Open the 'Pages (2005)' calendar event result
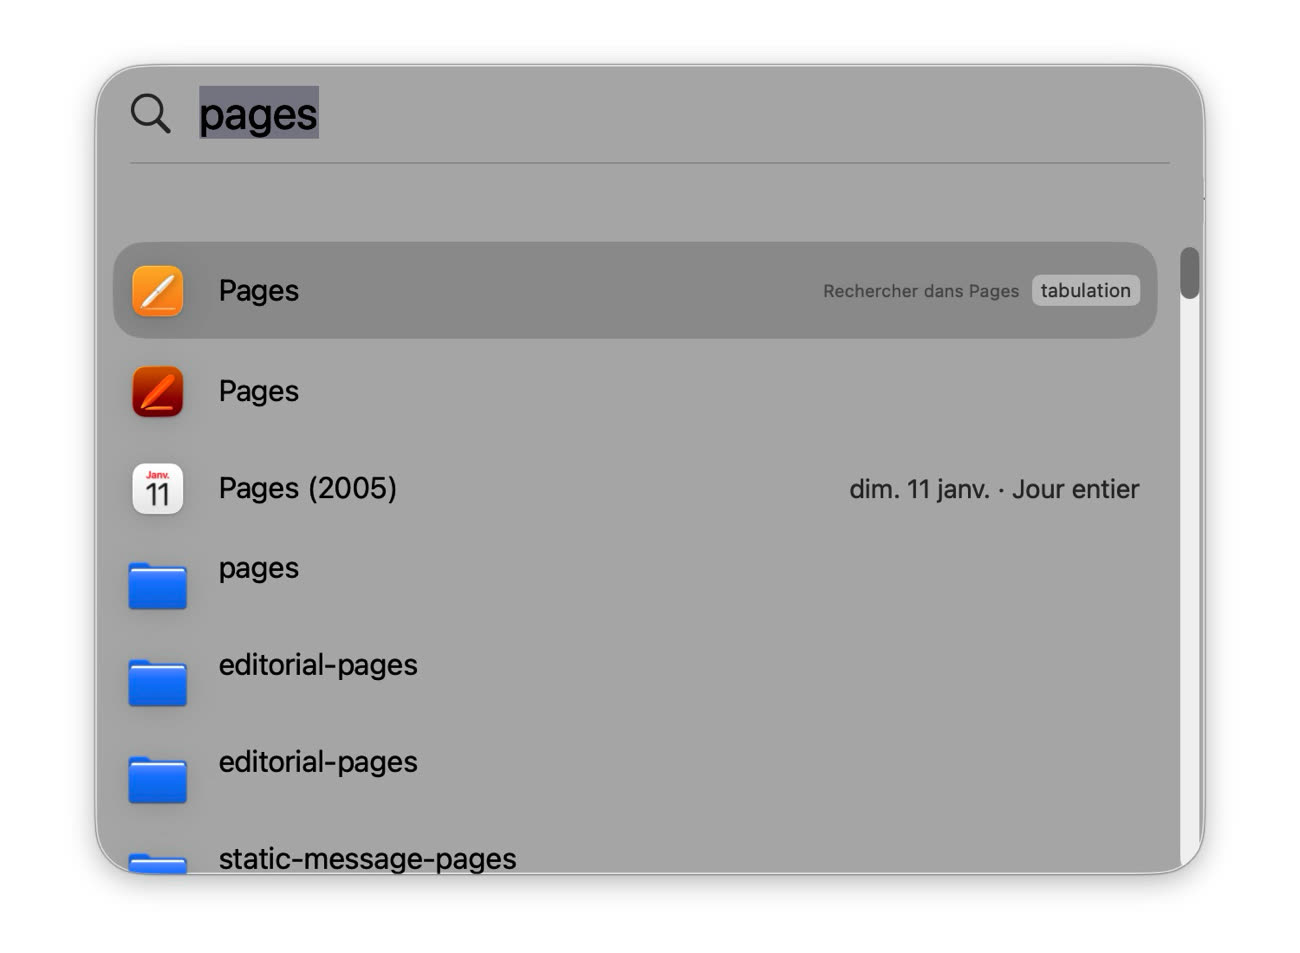This screenshot has height=953, width=1300. click(308, 488)
